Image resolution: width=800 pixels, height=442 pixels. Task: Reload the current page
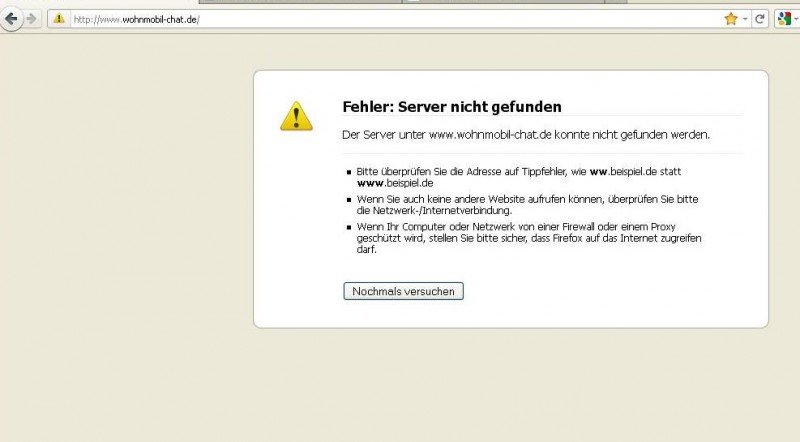coord(760,19)
